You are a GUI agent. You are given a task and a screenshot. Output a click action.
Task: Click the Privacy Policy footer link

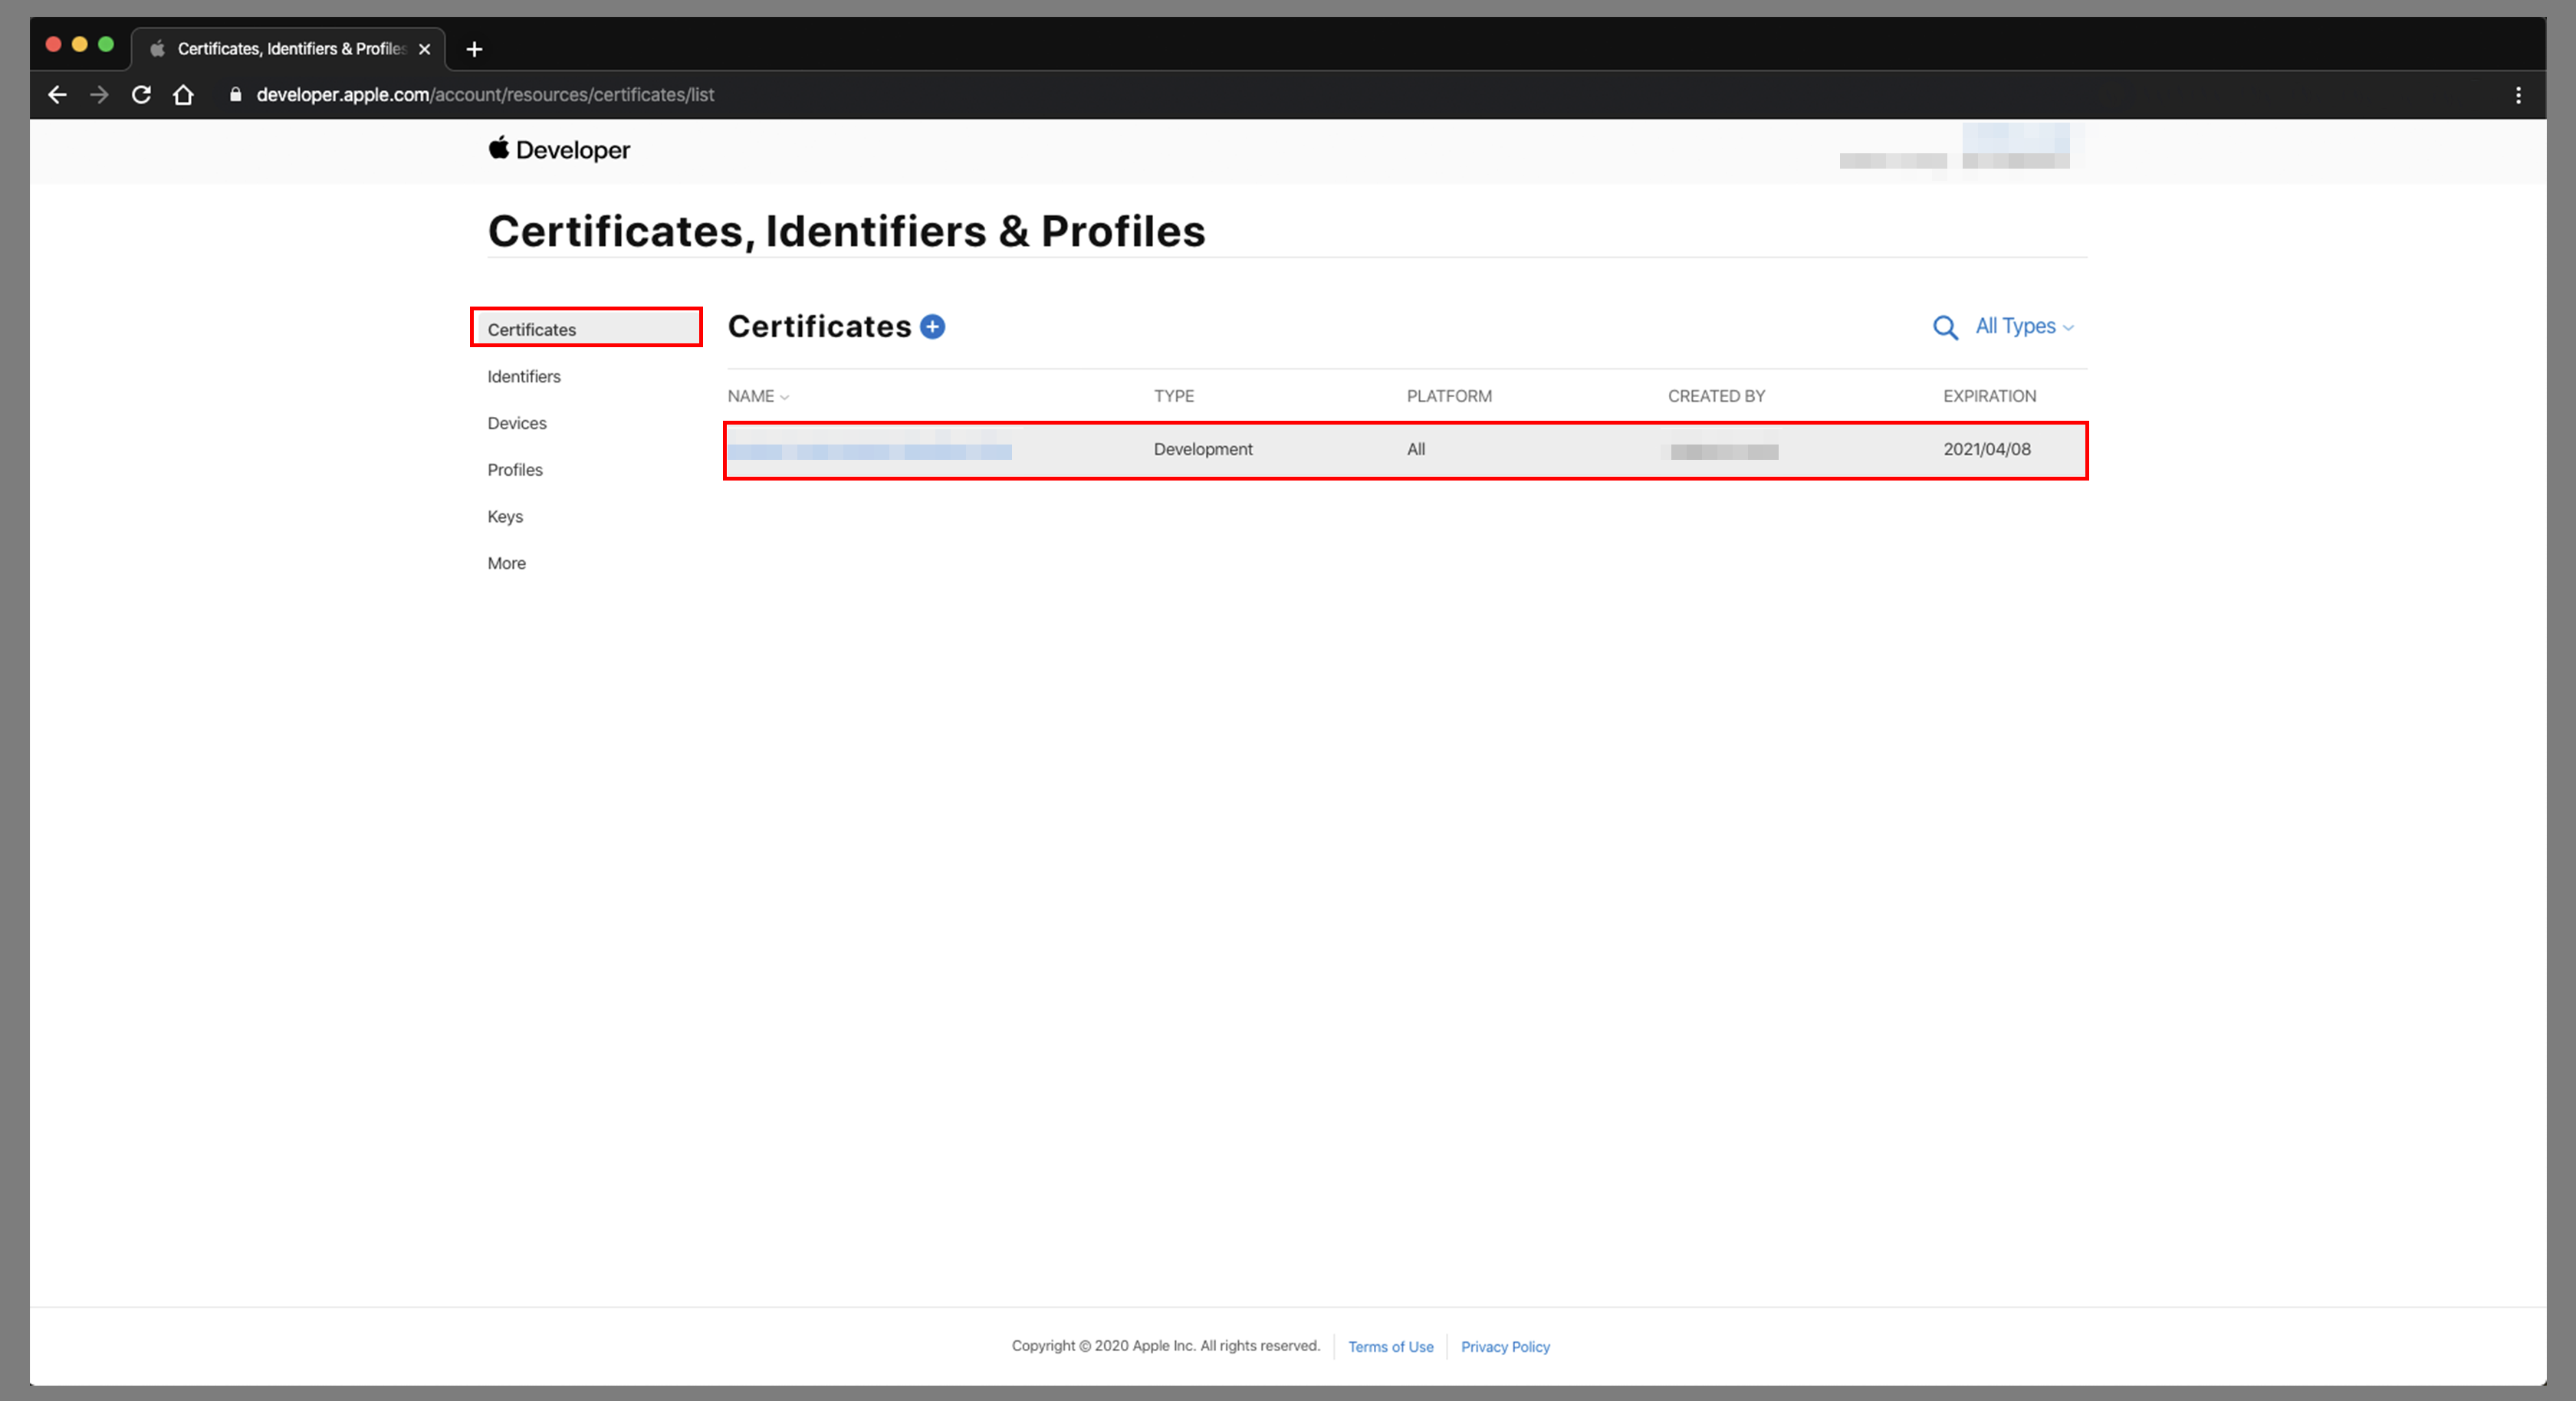tap(1504, 1346)
